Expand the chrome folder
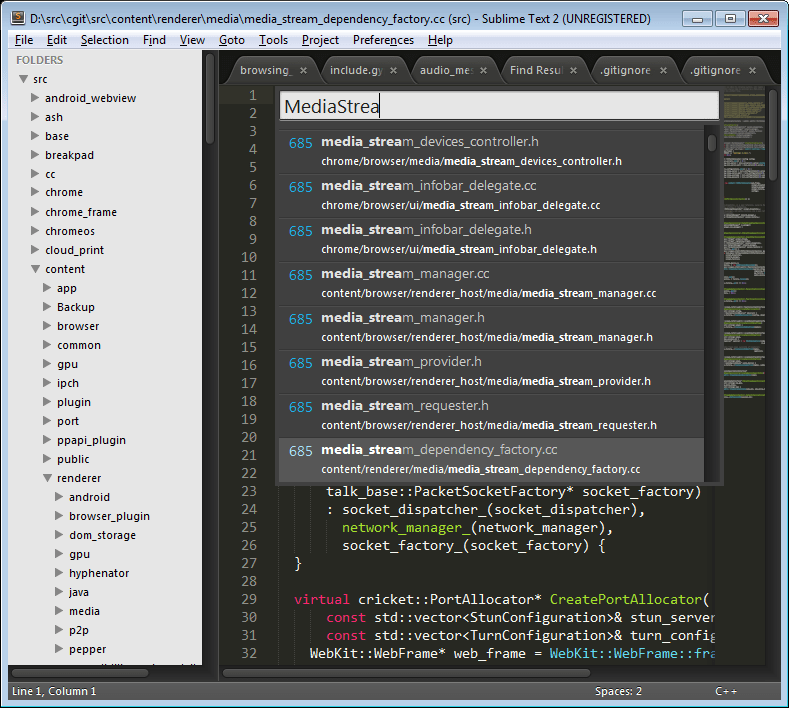Screen dimensions: 789x708 (x=35, y=192)
